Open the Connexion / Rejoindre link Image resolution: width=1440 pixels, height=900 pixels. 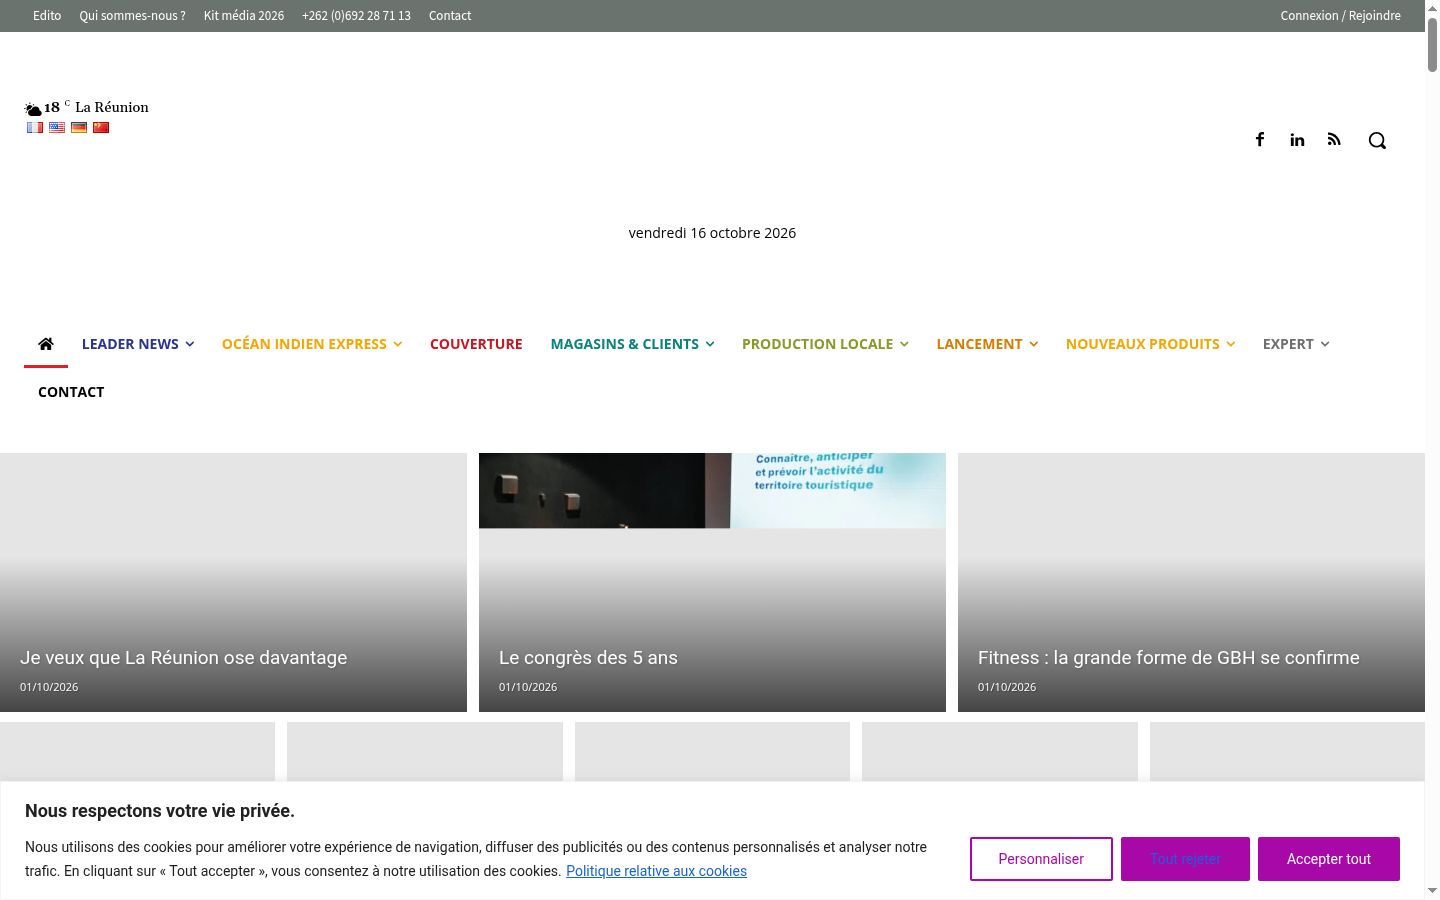(1340, 16)
